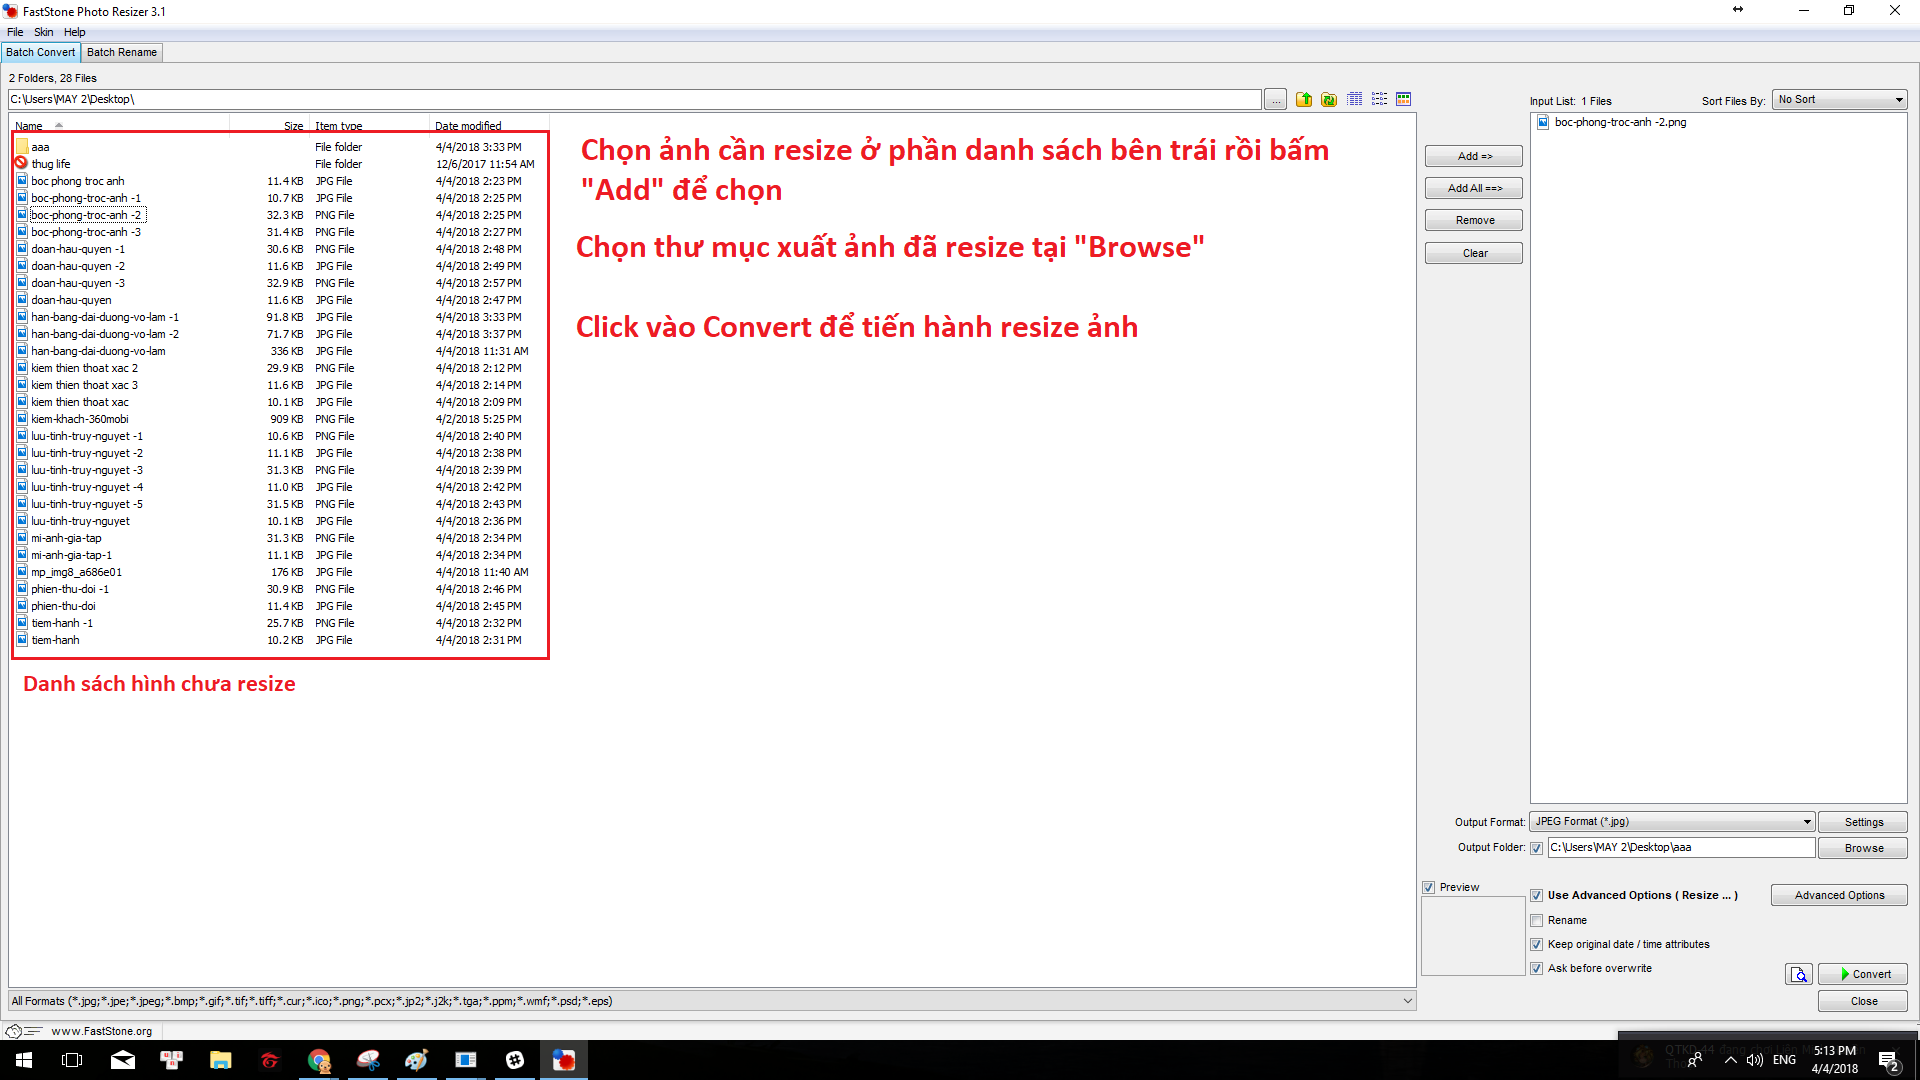Open www.FastStone.org link in status bar
This screenshot has width=1920, height=1080.
pyautogui.click(x=101, y=1031)
